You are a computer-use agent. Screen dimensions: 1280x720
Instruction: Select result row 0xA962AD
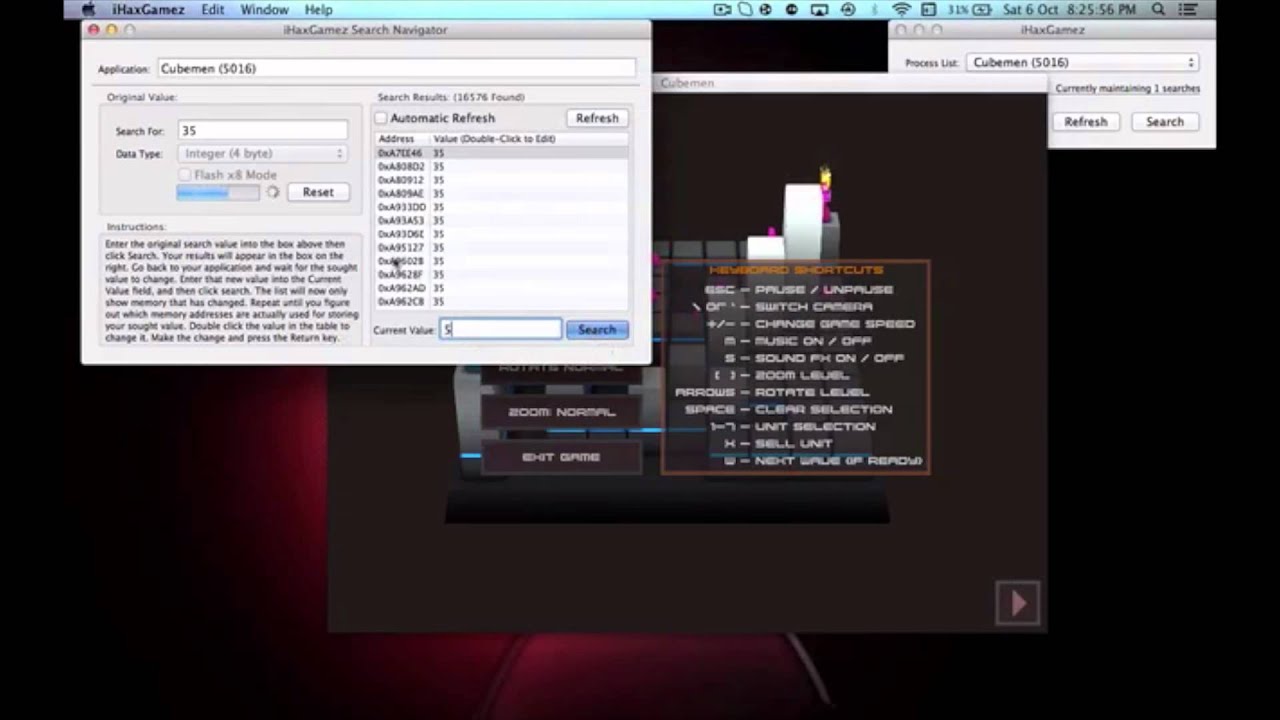point(502,288)
